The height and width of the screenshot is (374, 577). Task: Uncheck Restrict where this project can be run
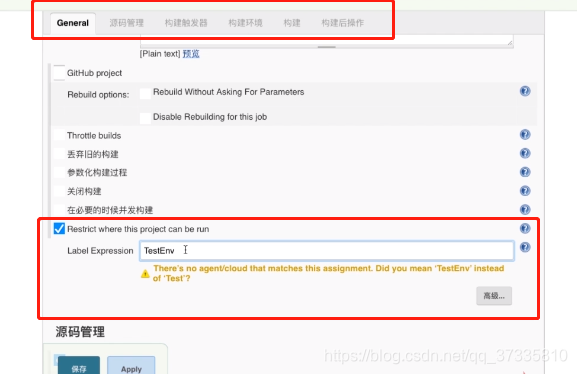pyautogui.click(x=59, y=229)
